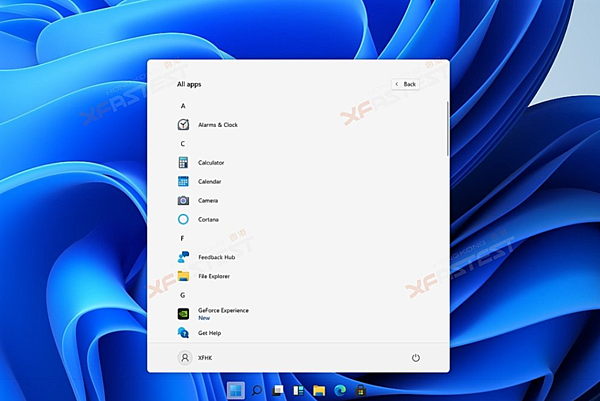Open the power options icon
Viewport: 600px width, 401px height.
[x=416, y=358]
